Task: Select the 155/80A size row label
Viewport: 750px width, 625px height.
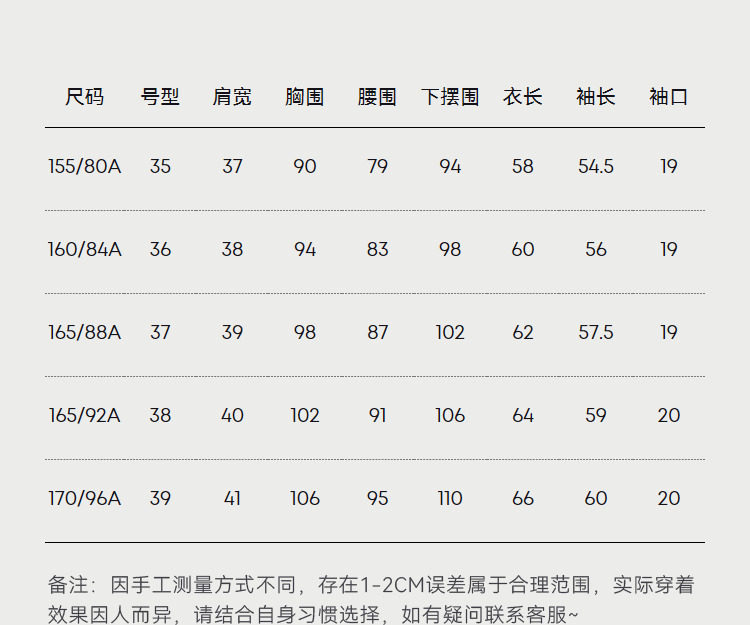Action: click(85, 166)
